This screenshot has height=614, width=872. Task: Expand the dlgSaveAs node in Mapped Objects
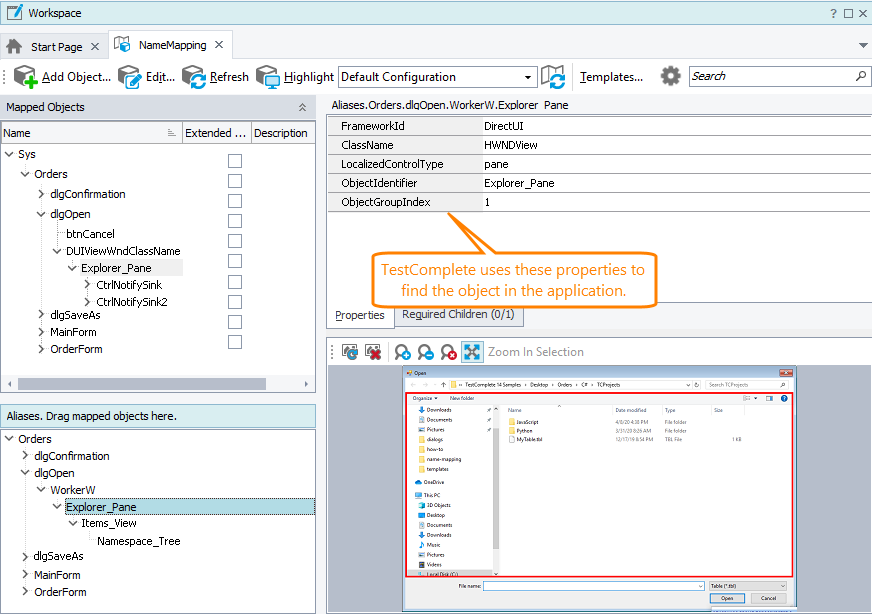point(41,315)
